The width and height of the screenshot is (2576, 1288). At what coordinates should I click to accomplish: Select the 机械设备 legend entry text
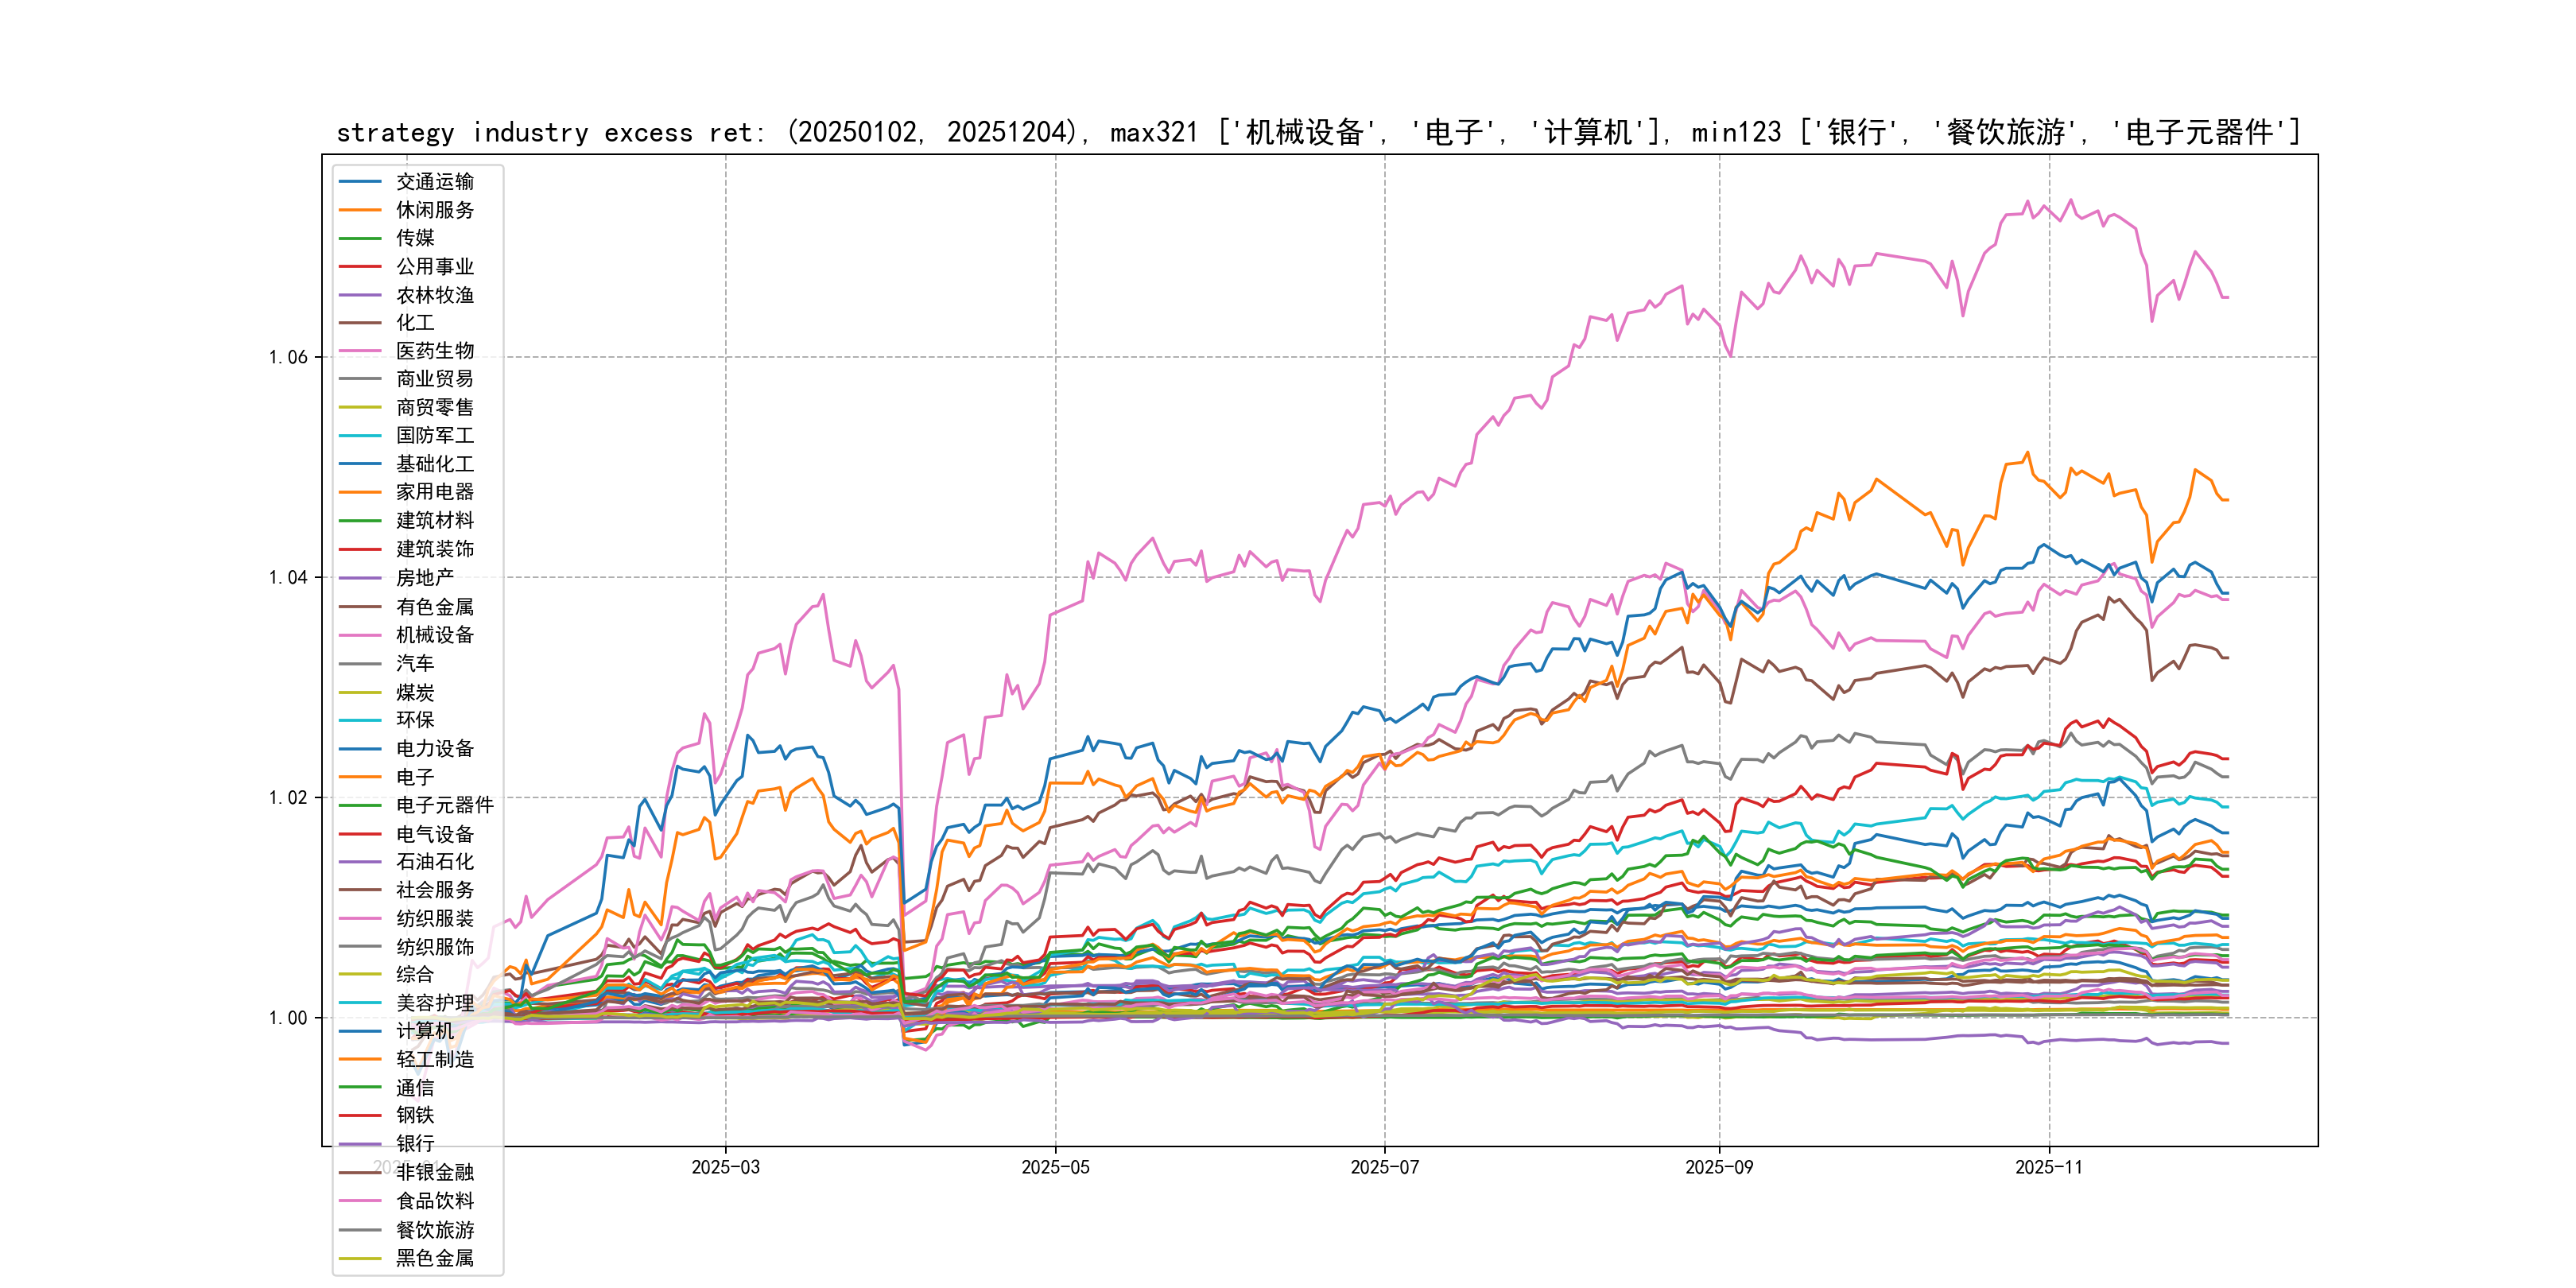[434, 635]
